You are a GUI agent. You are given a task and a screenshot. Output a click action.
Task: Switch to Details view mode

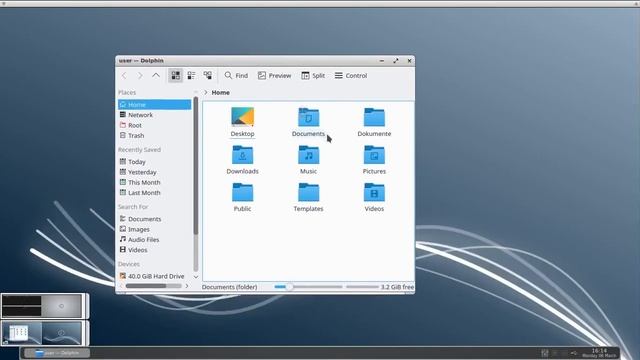point(208,76)
